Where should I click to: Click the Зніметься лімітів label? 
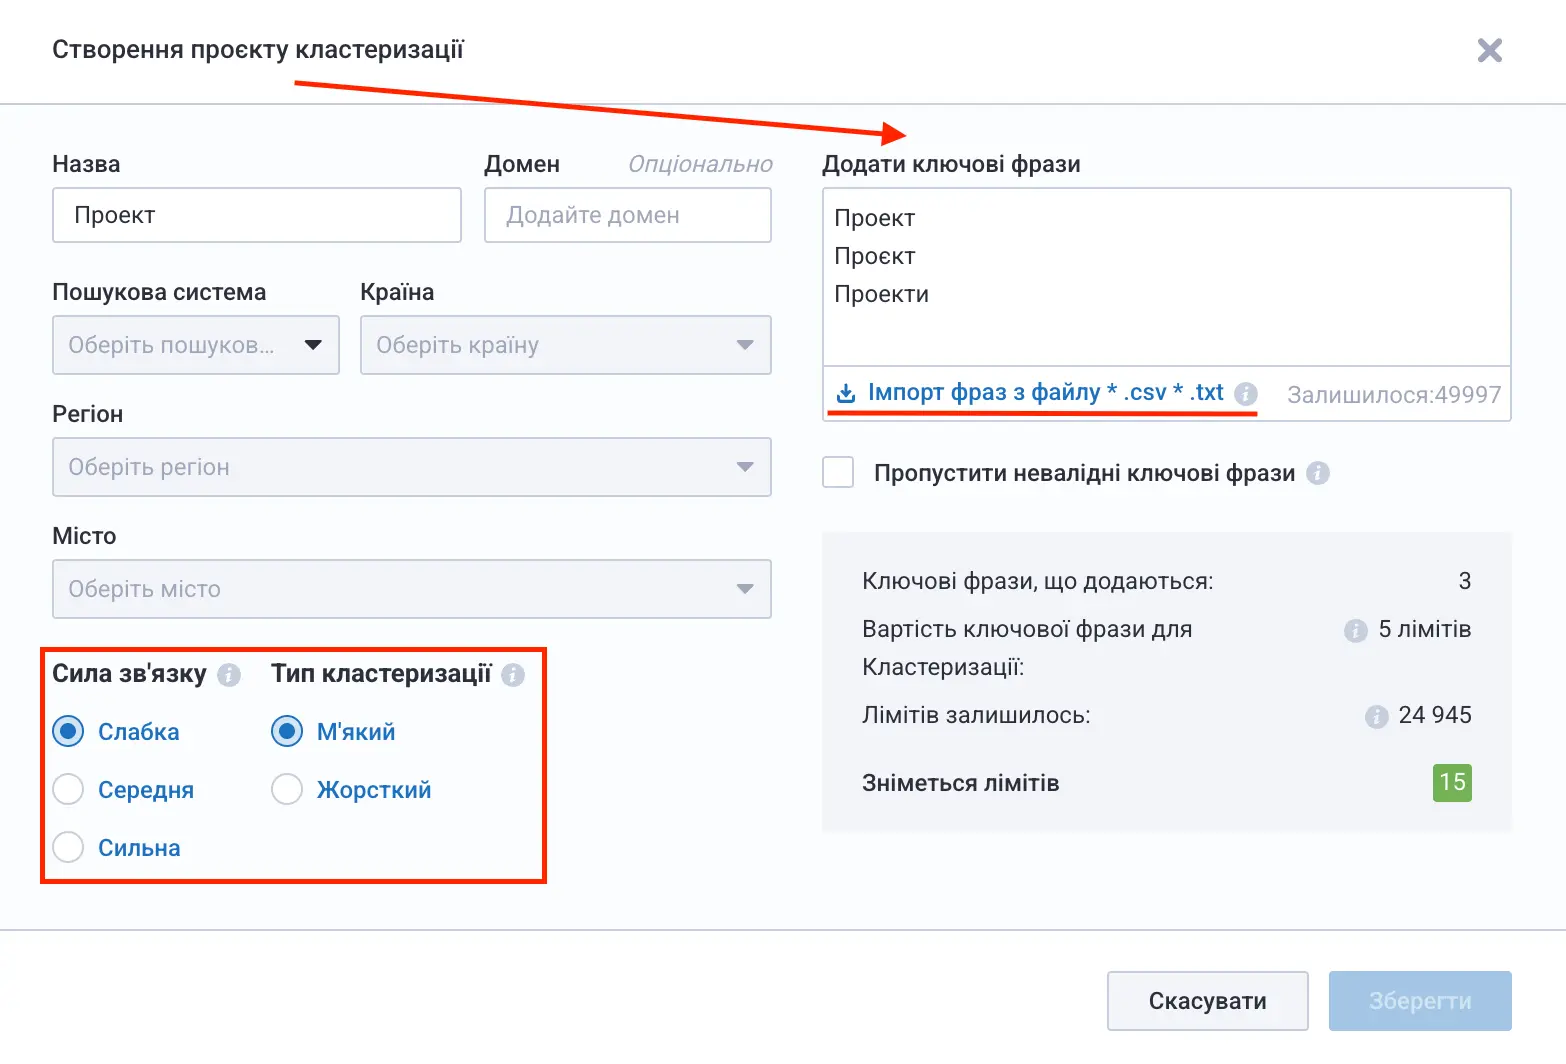(x=960, y=783)
